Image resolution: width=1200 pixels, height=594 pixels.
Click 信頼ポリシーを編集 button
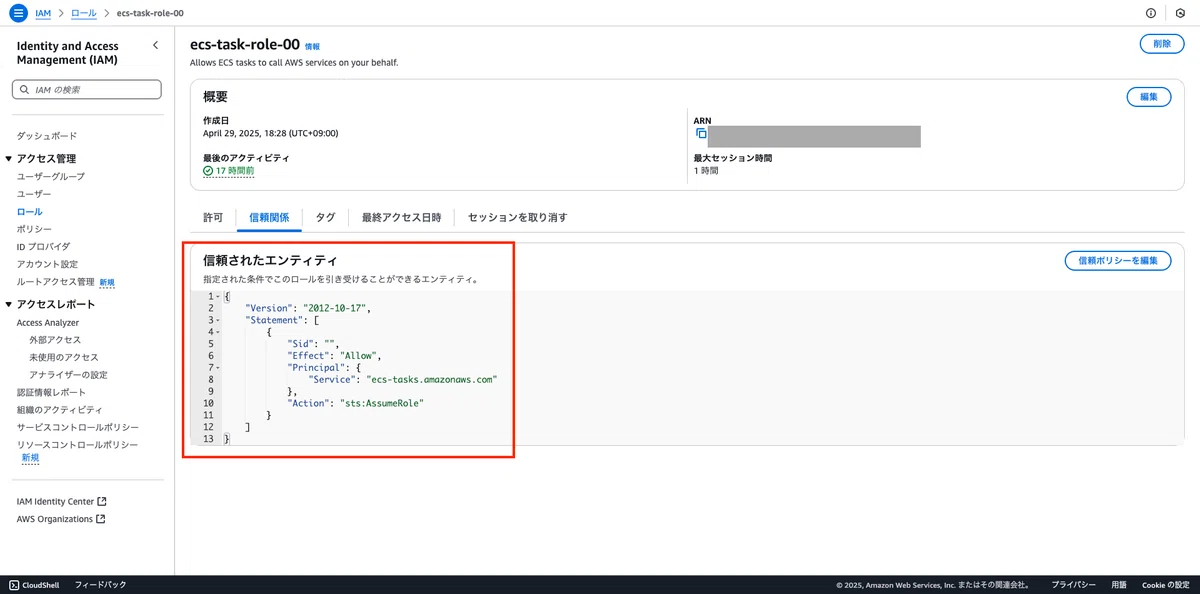[x=1118, y=261]
